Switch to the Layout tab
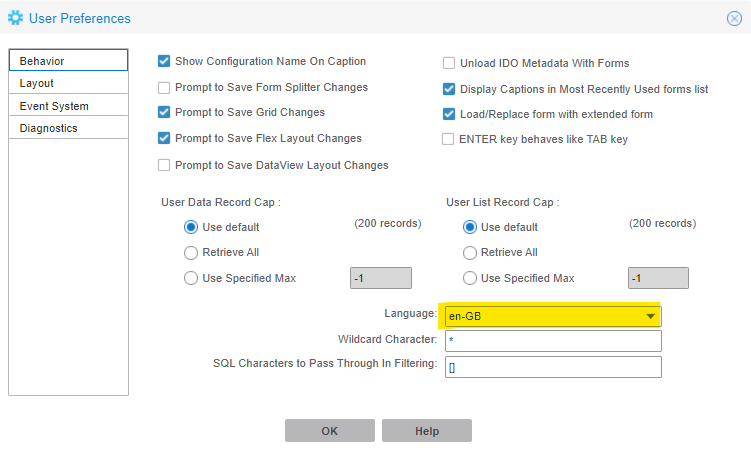This screenshot has width=751, height=456. 68,83
